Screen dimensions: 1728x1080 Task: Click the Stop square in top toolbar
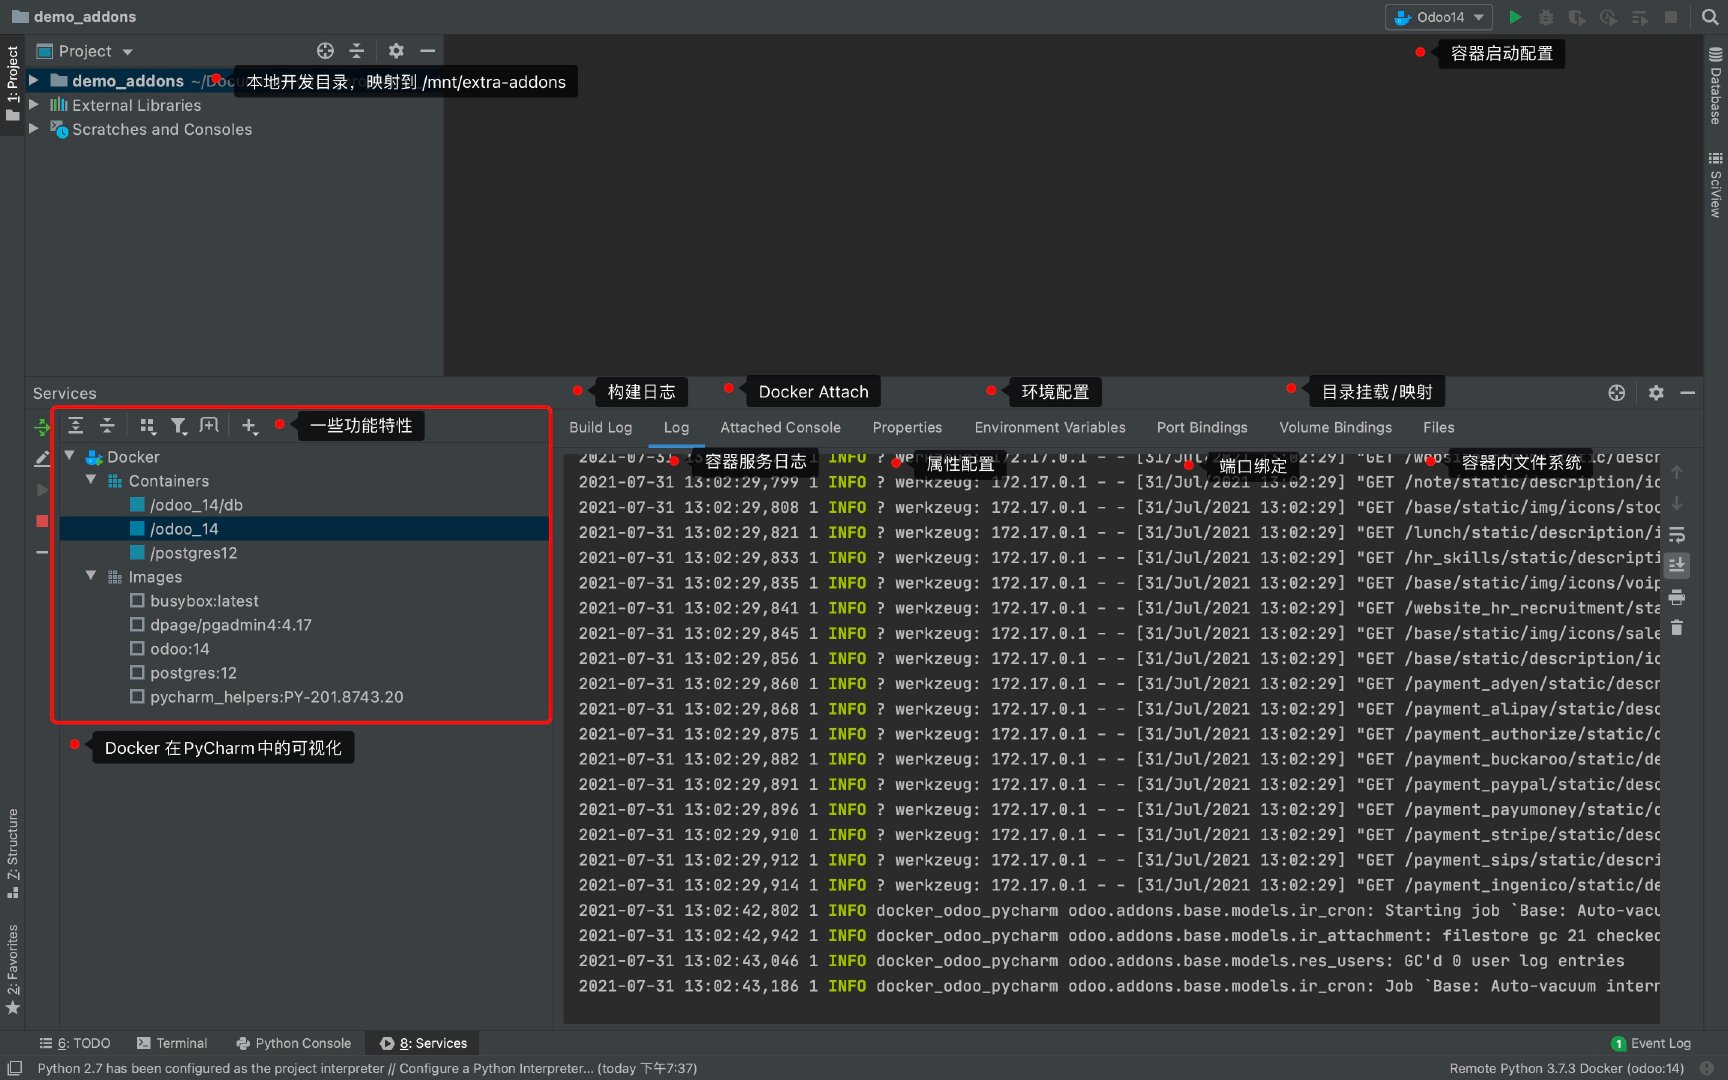1671,17
